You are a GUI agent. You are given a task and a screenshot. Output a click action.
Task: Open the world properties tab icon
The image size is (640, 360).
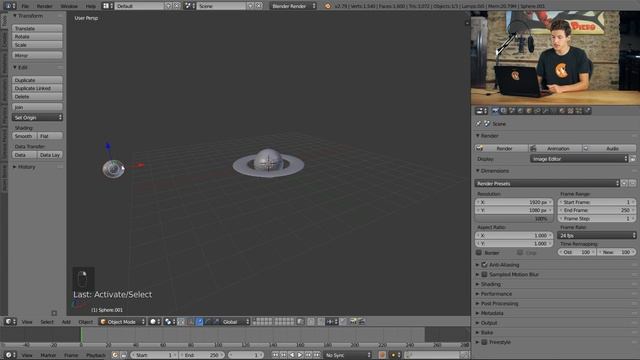520,111
